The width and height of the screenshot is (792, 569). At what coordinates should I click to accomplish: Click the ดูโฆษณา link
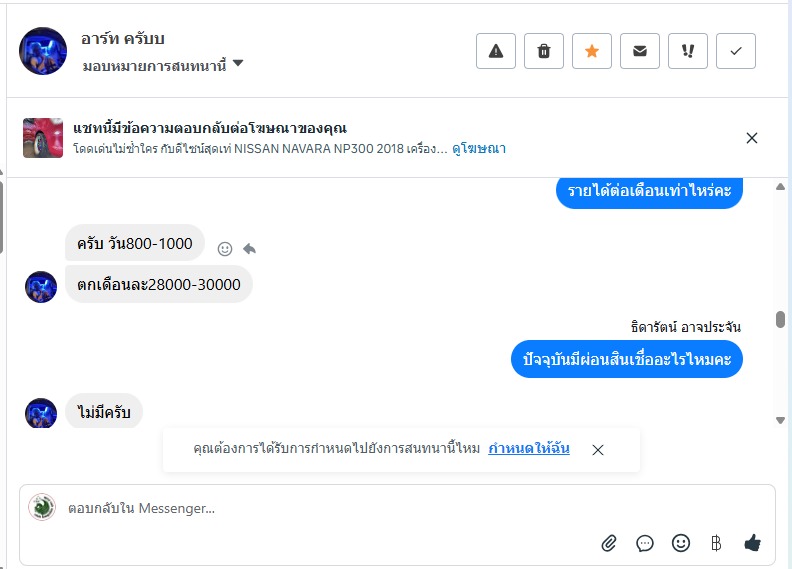(x=479, y=149)
